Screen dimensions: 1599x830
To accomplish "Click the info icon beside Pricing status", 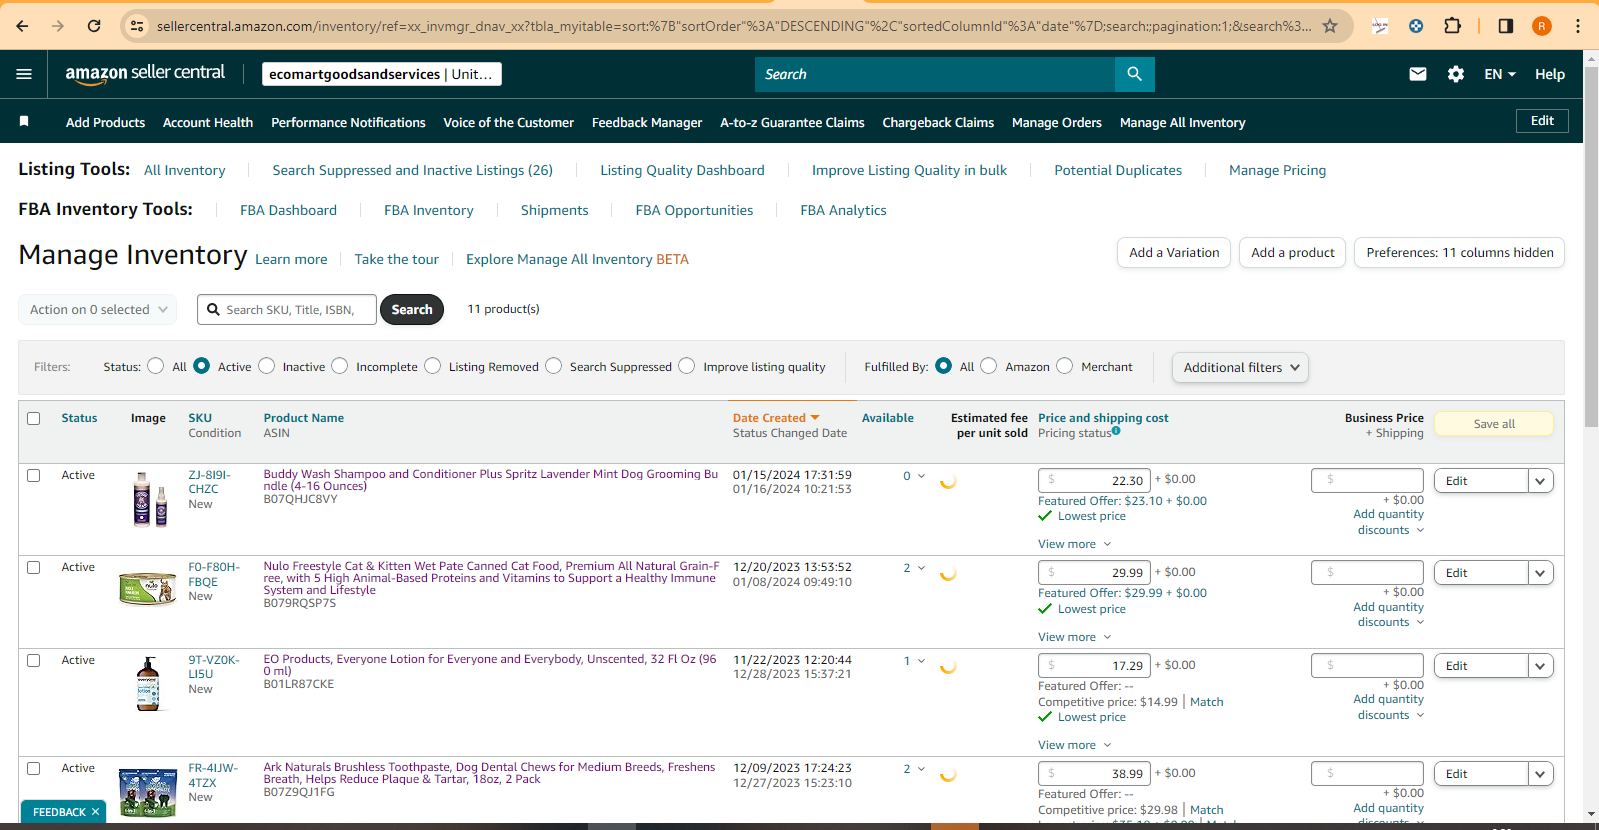I will (x=1116, y=431).
